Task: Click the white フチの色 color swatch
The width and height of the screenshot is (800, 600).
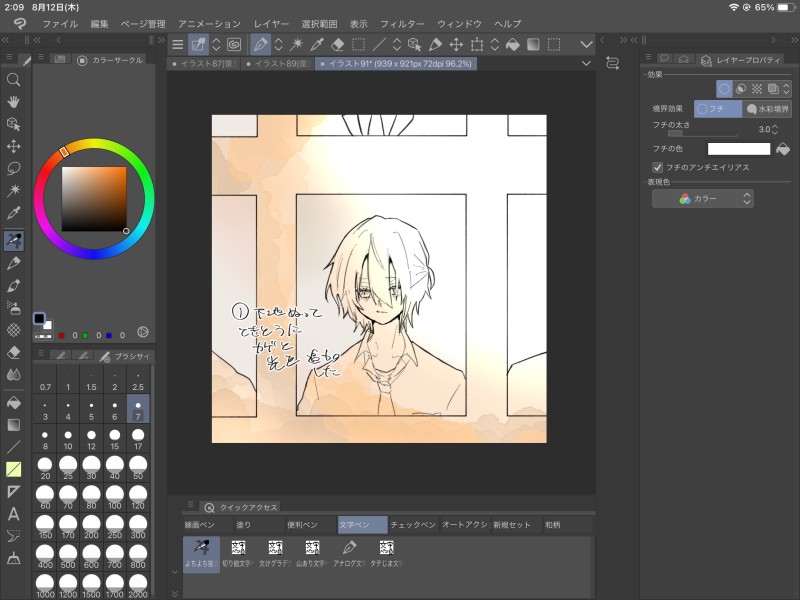Action: click(739, 149)
